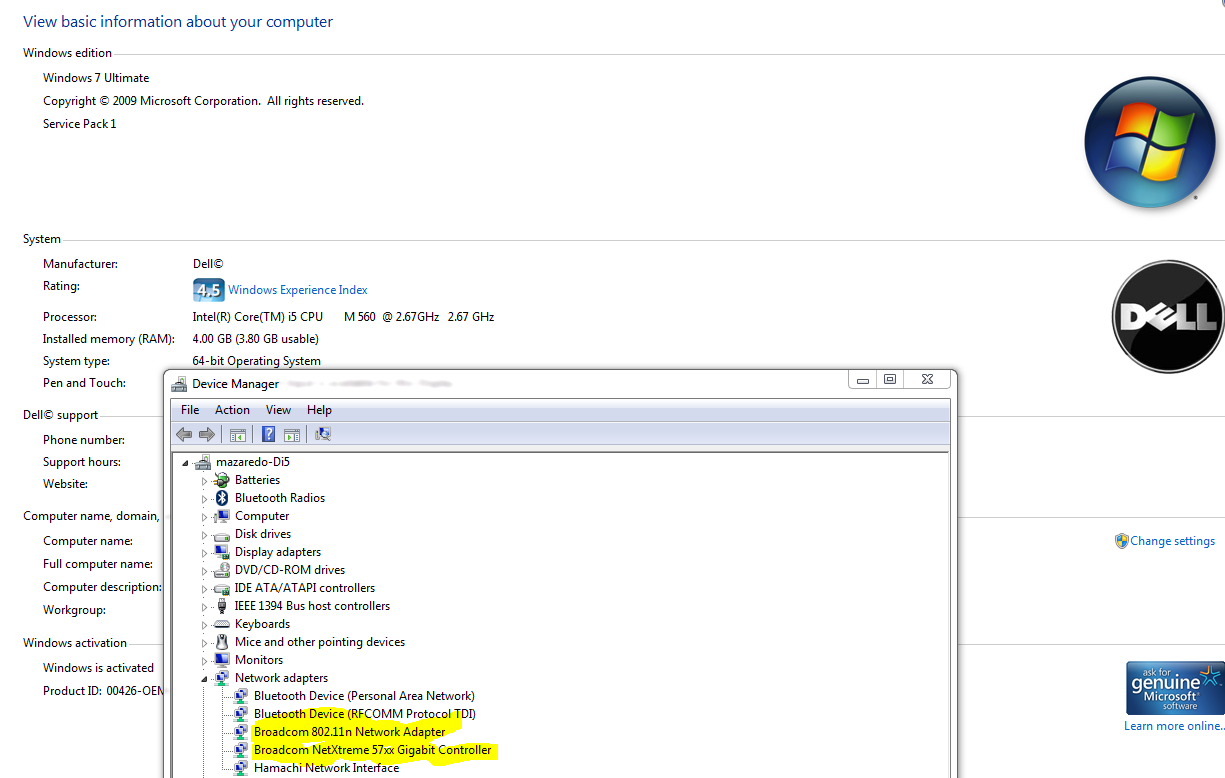1225x778 pixels.
Task: Select the mazaredo-Di5 root label
Action: [253, 462]
